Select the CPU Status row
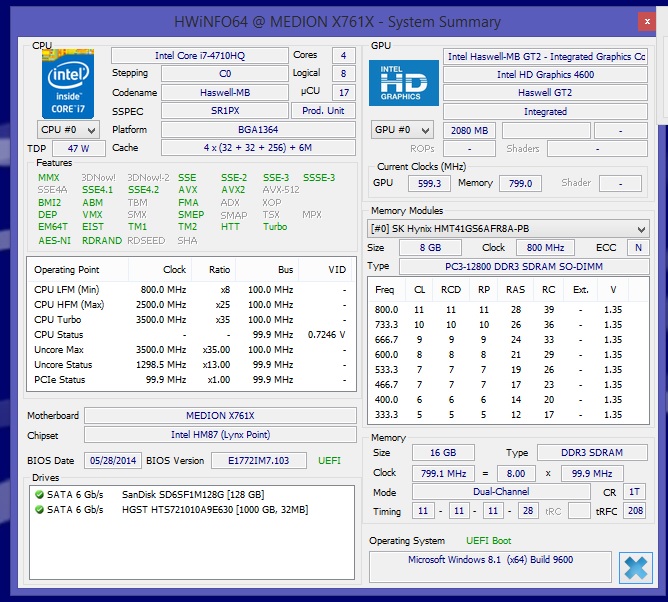The height and width of the screenshot is (602, 668). coord(190,334)
